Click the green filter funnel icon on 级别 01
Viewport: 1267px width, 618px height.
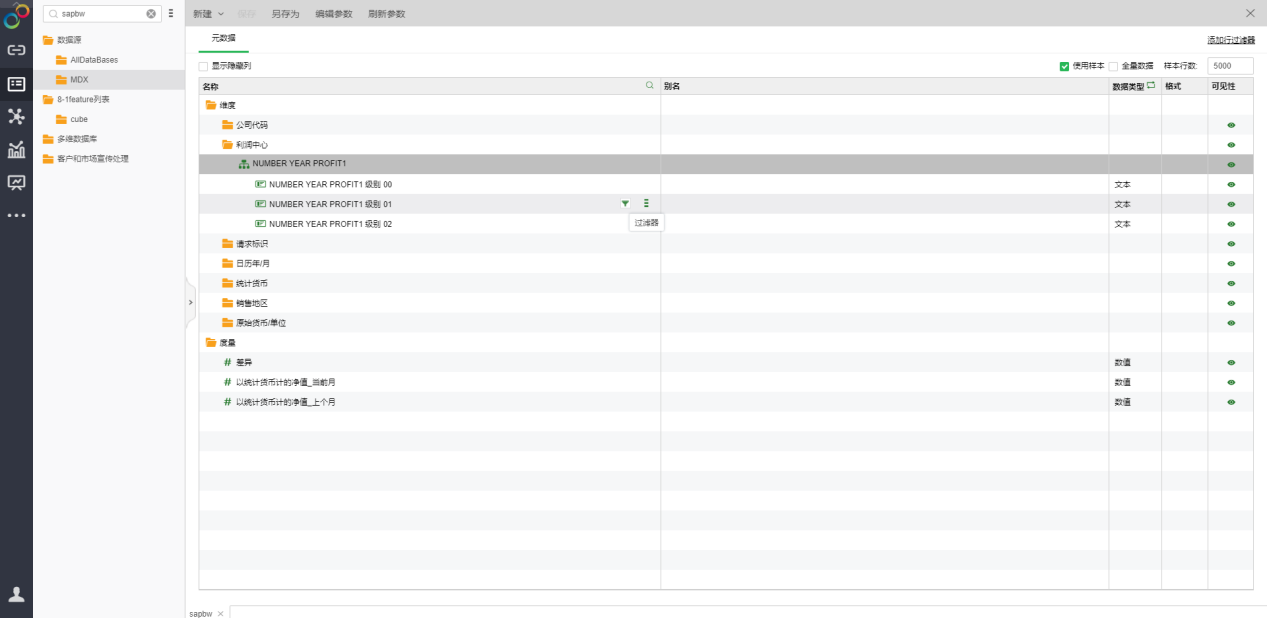[625, 203]
